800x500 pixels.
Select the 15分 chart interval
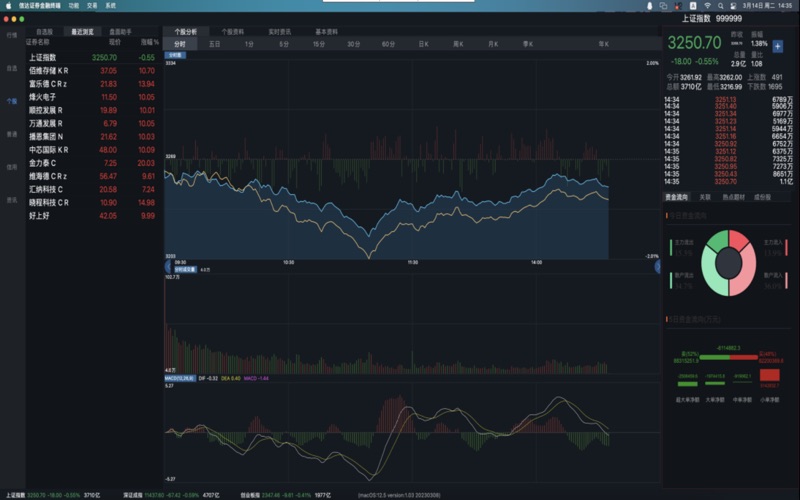click(318, 45)
